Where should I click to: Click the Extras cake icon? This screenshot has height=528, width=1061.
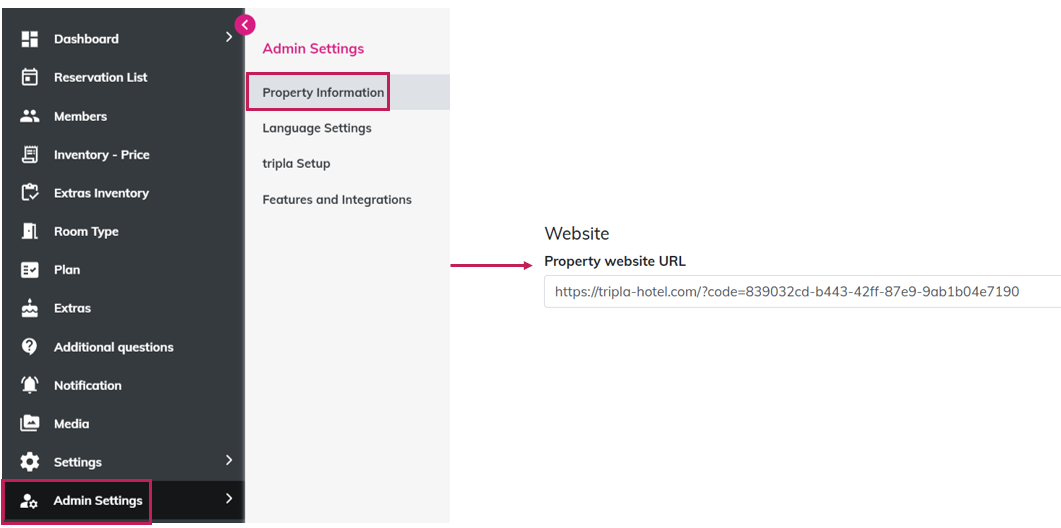coord(30,308)
